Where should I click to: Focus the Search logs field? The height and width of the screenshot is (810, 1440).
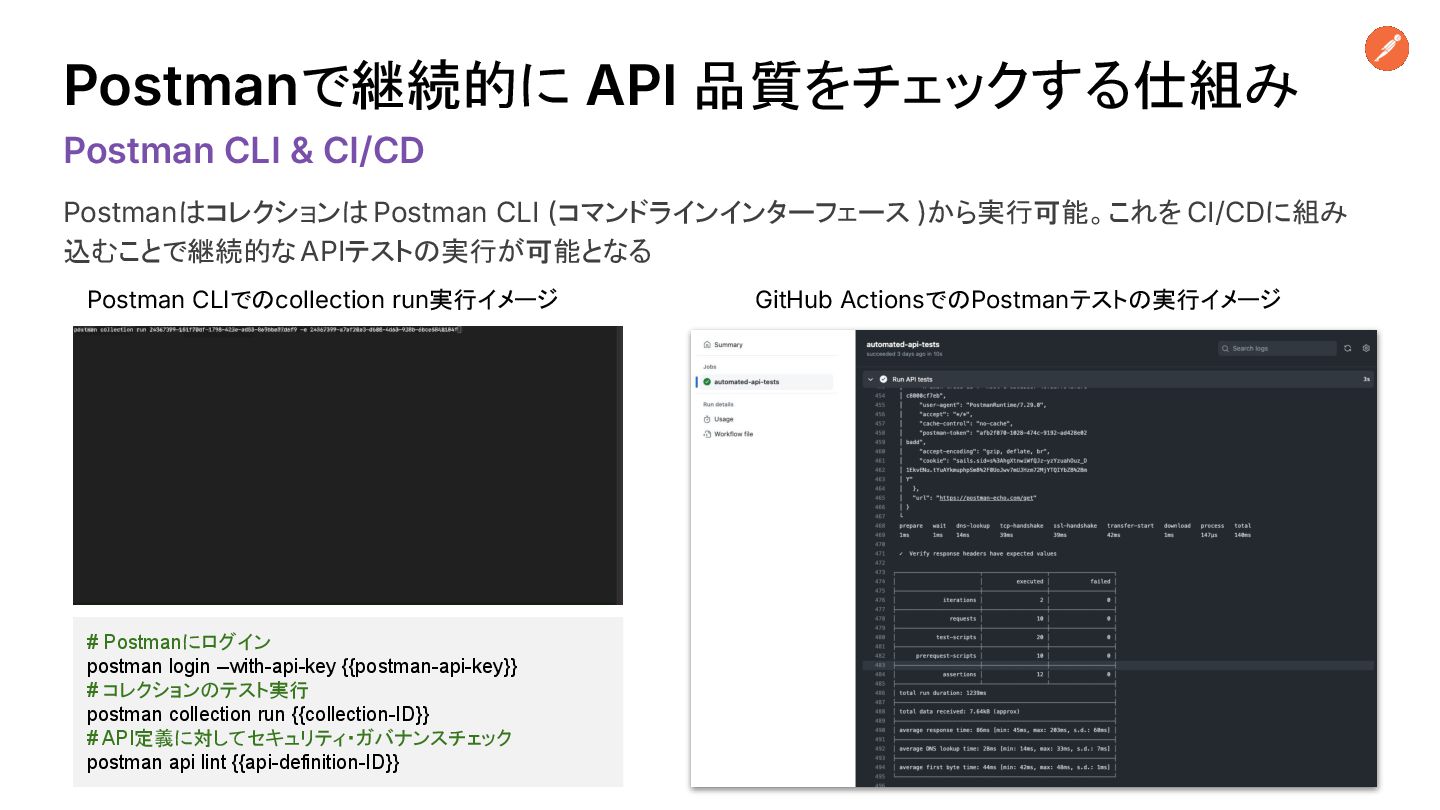pos(1277,348)
